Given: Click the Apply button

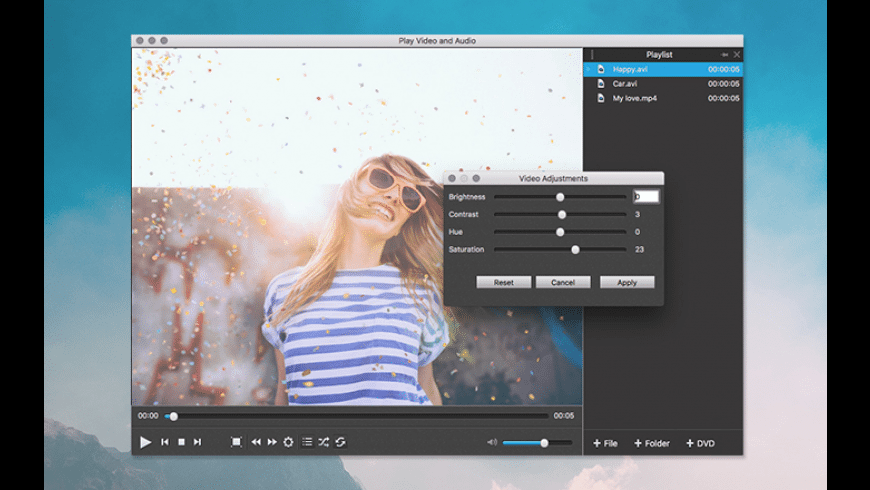Looking at the screenshot, I should (627, 283).
